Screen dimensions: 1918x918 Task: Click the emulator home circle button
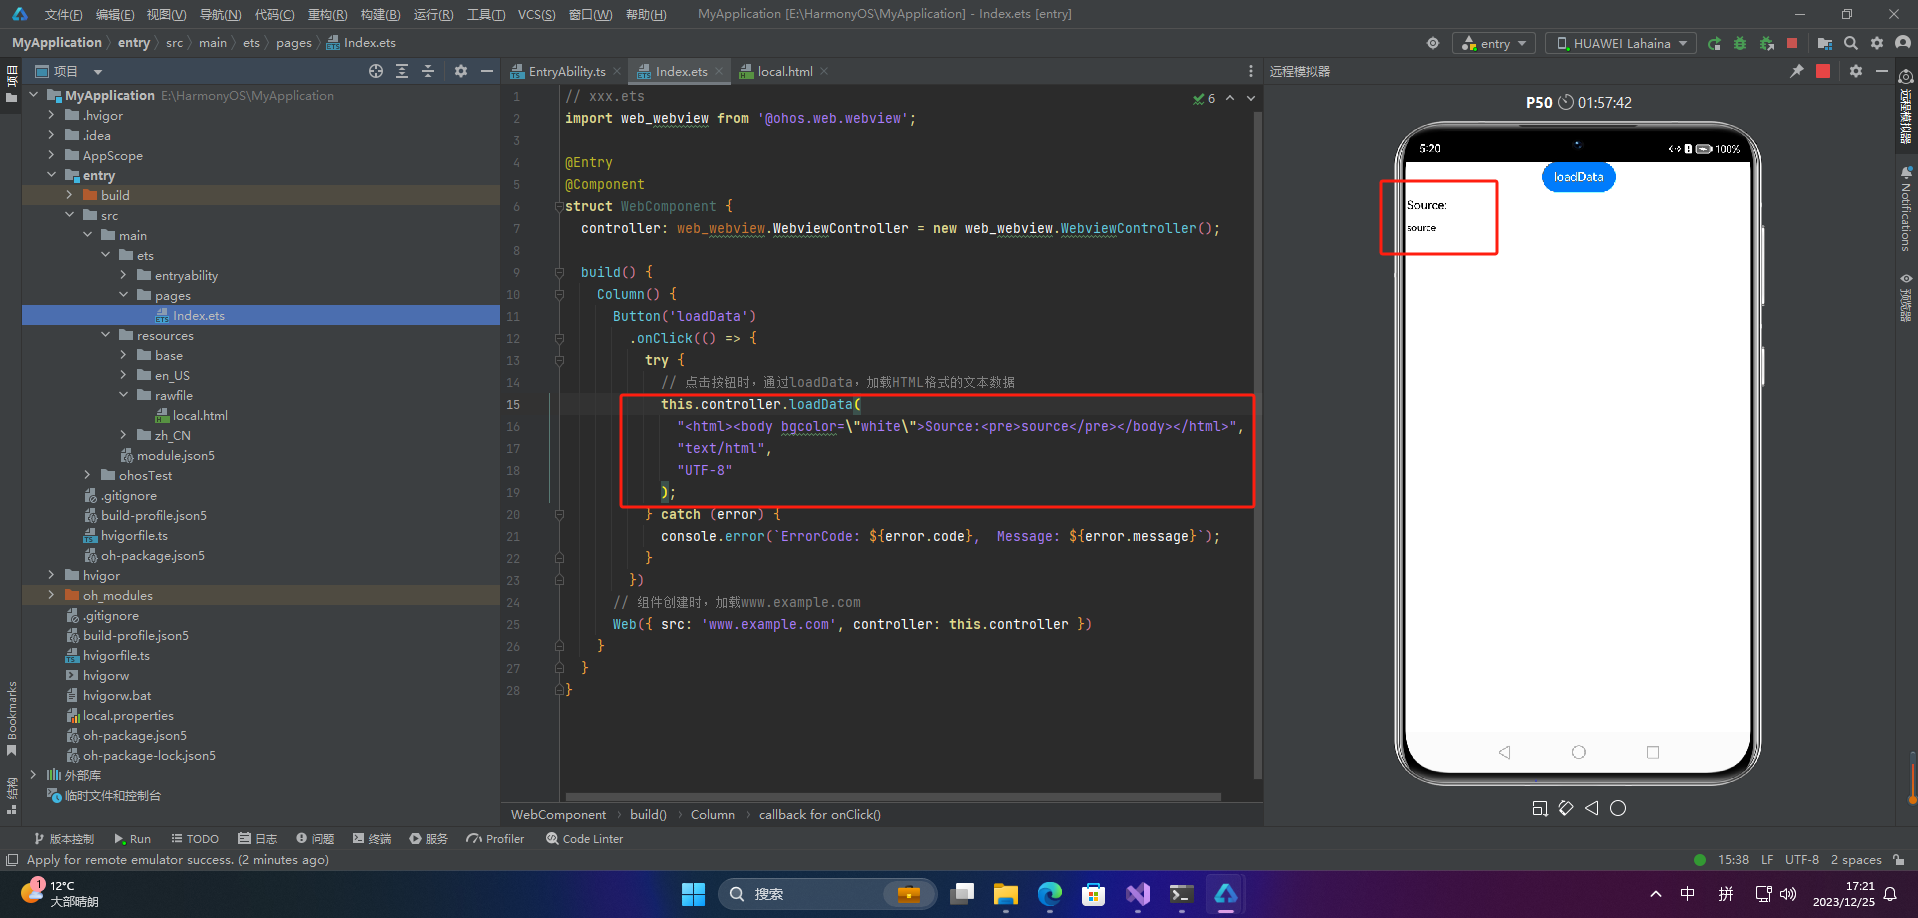pyautogui.click(x=1618, y=808)
